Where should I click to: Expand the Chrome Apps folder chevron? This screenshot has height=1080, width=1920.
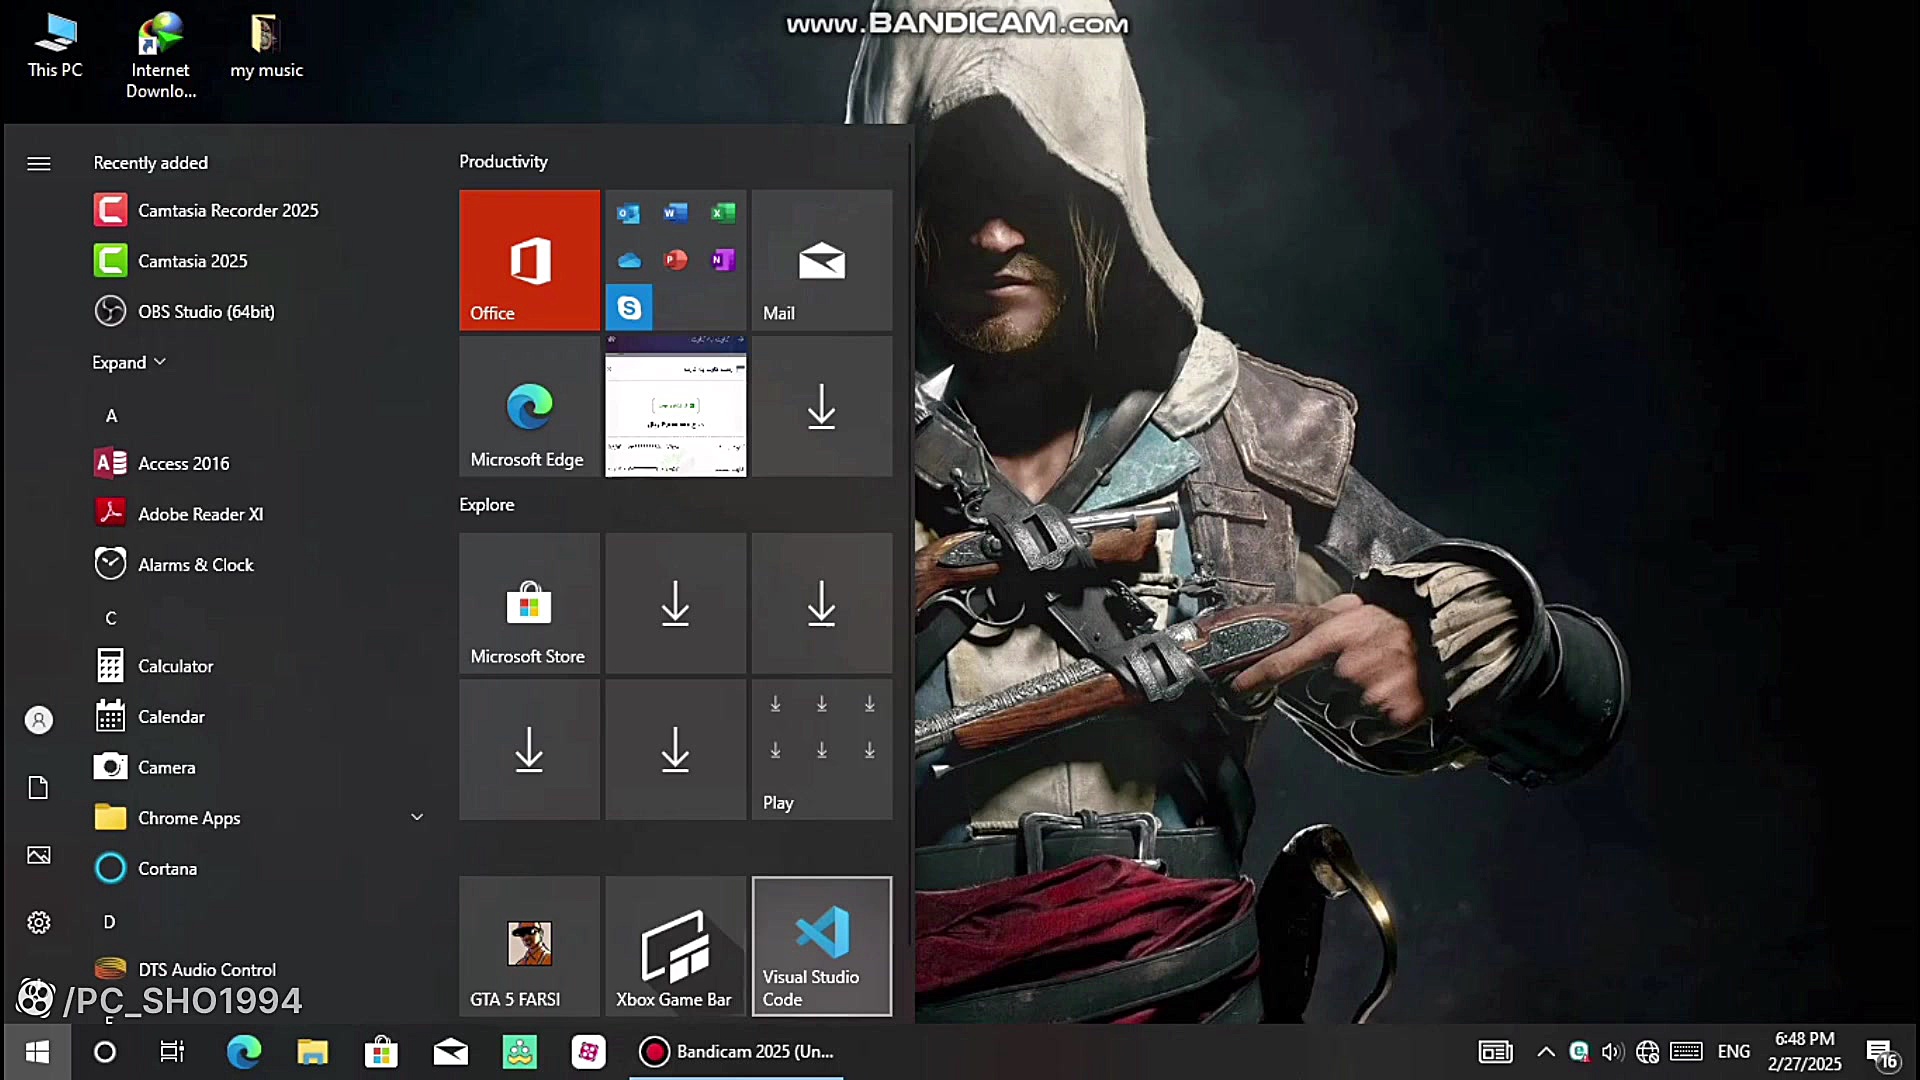pos(417,818)
